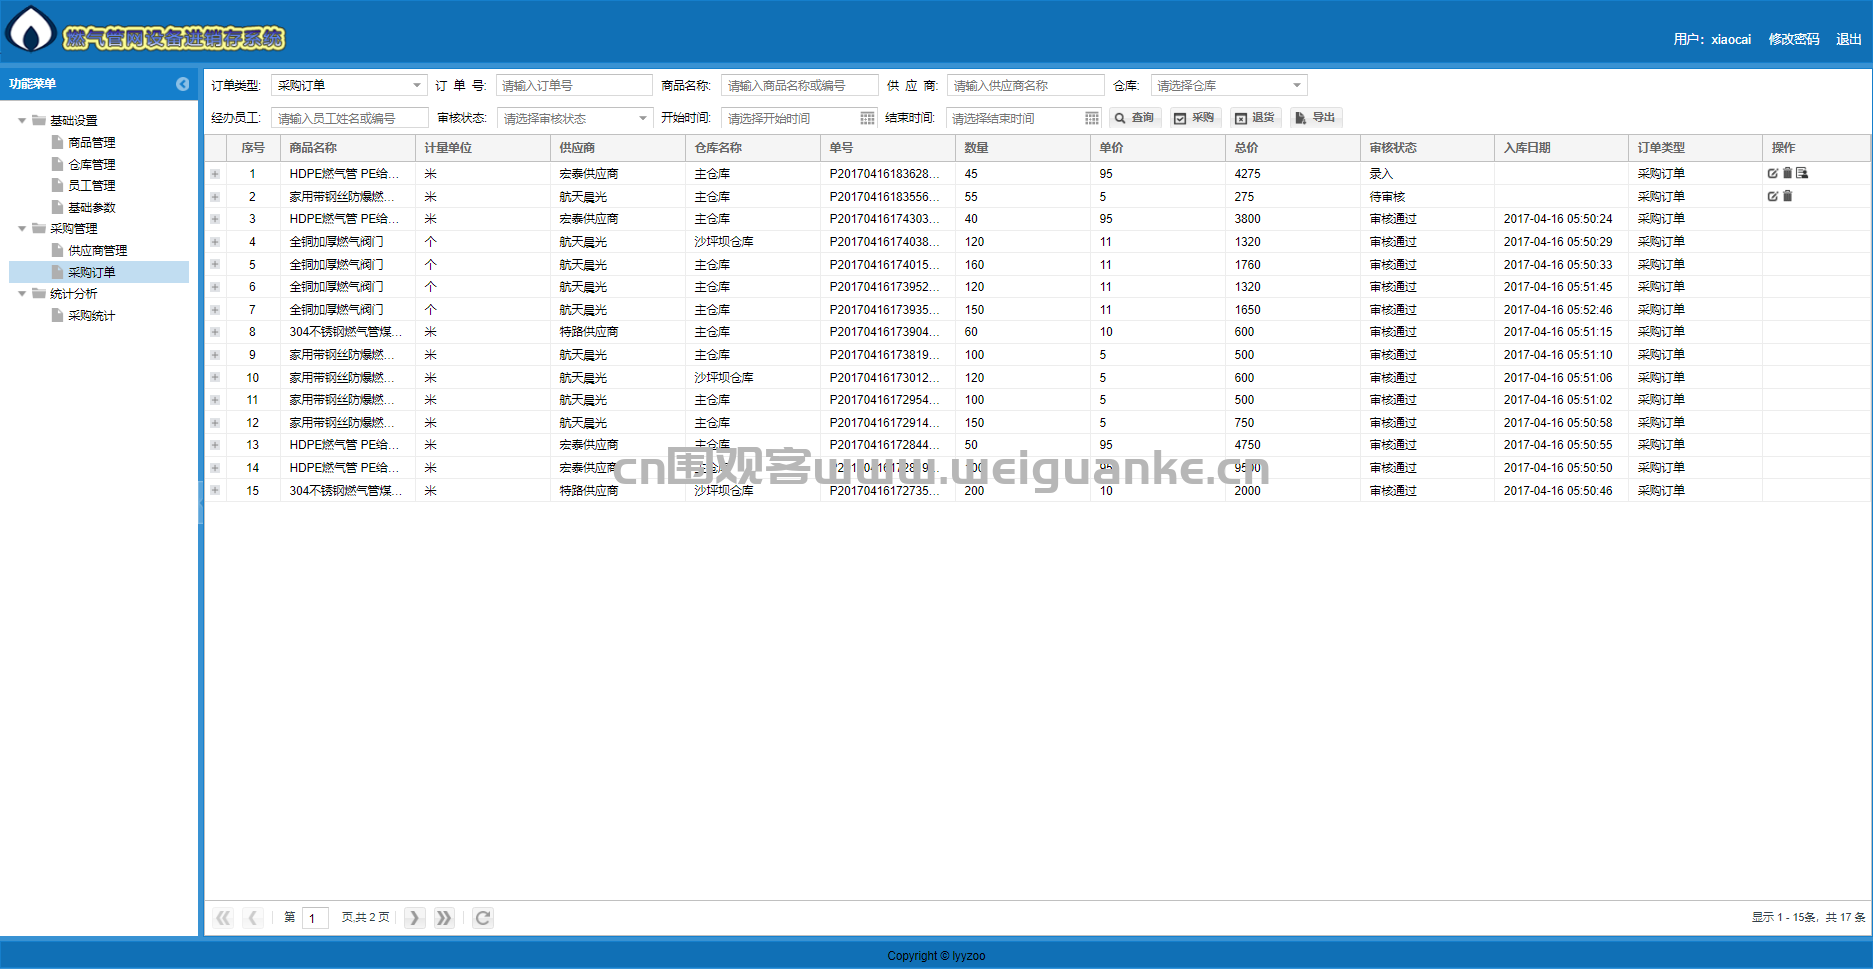
Task: Click the submit-for-review icon in row 1
Action: click(1802, 174)
